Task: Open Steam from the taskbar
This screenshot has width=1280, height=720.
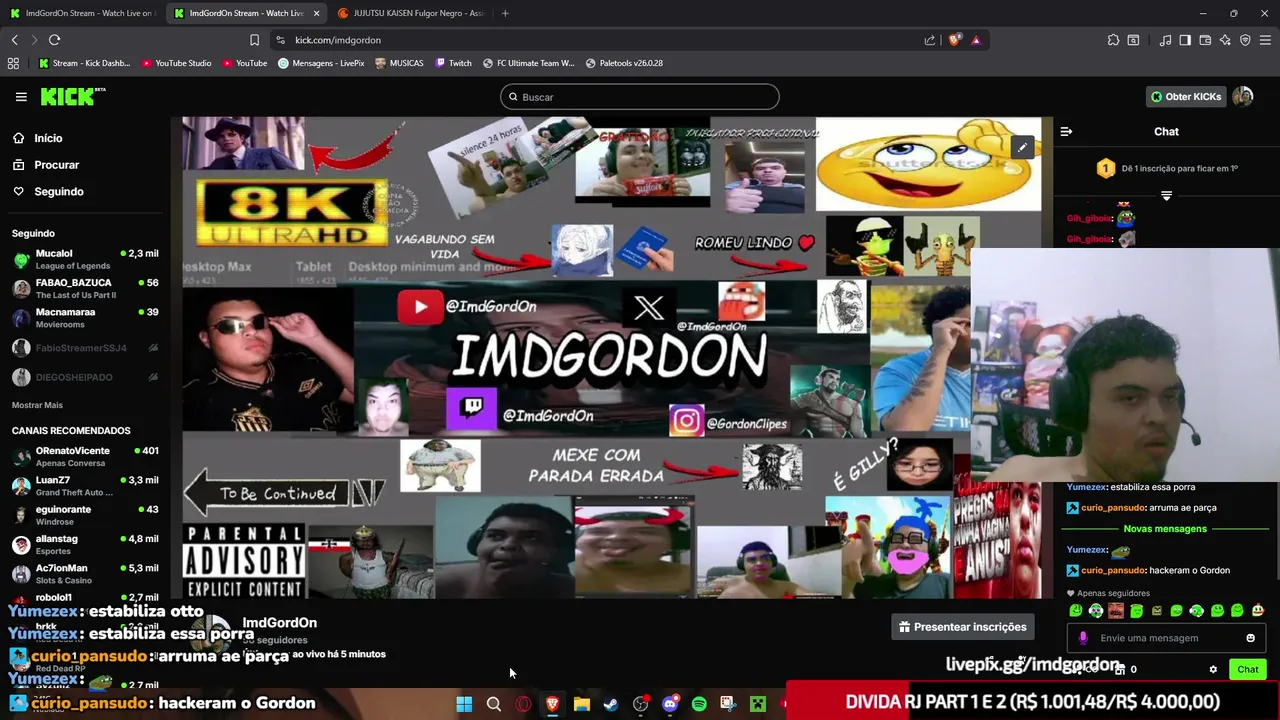Action: (x=611, y=704)
